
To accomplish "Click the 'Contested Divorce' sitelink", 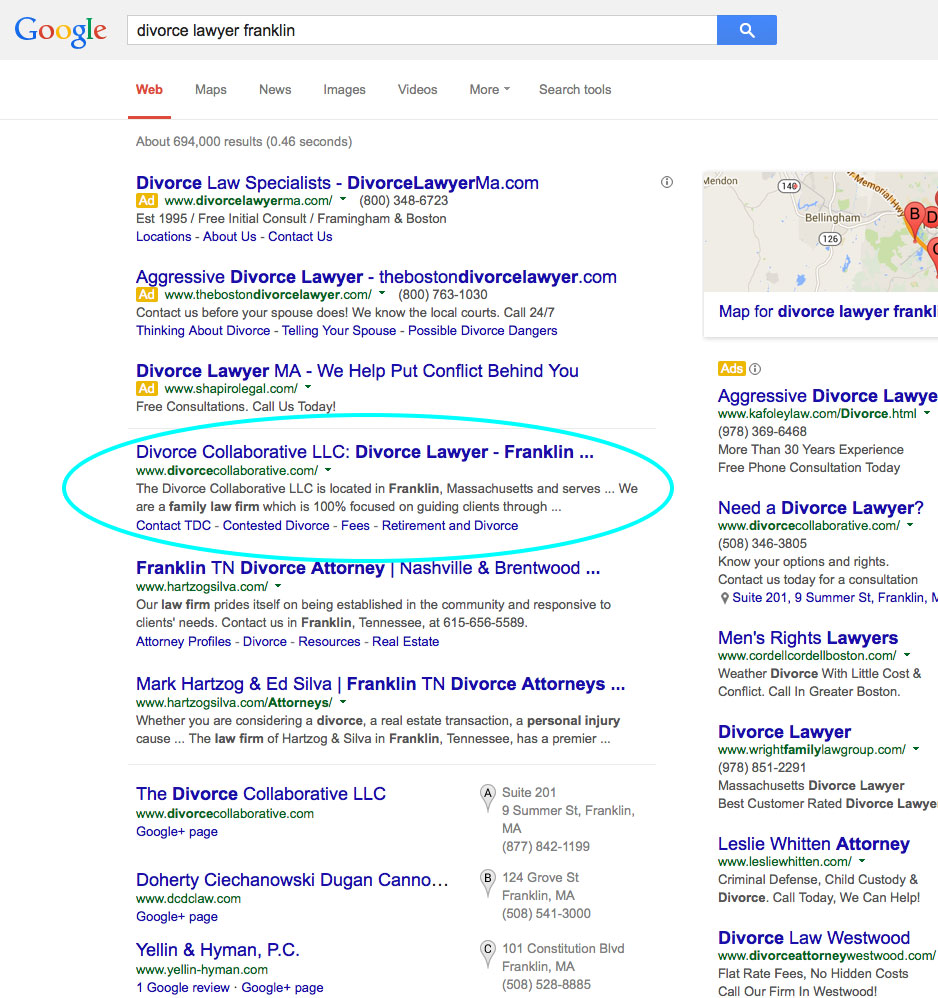I will pyautogui.click(x=276, y=526).
